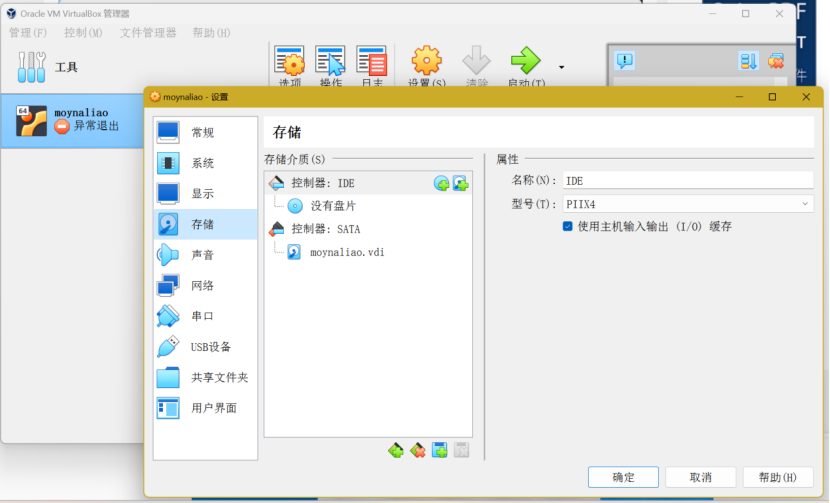Click notification speech-bubble icon in manager
The width and height of the screenshot is (830, 503).
625,61
